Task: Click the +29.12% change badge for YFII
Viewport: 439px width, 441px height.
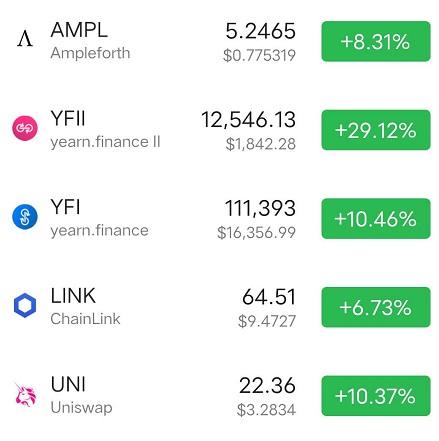Action: pos(376,130)
